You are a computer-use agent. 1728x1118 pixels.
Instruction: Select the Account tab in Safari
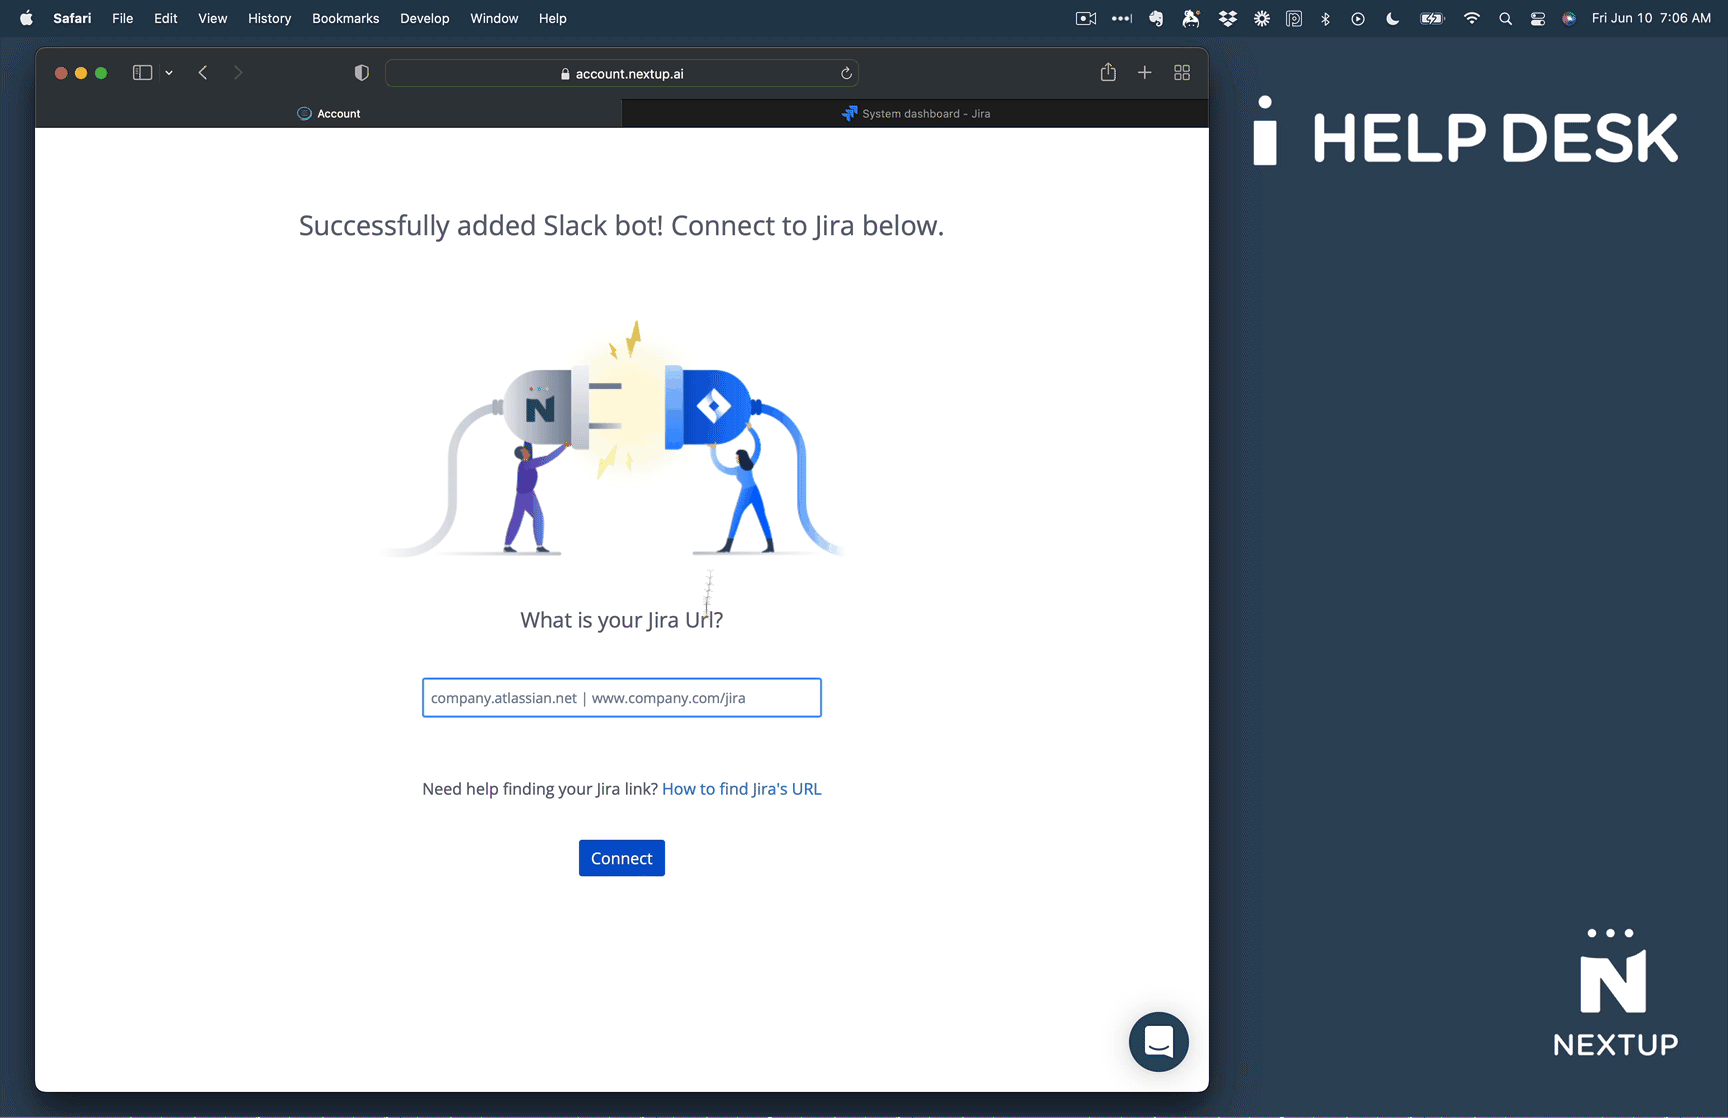click(x=329, y=113)
